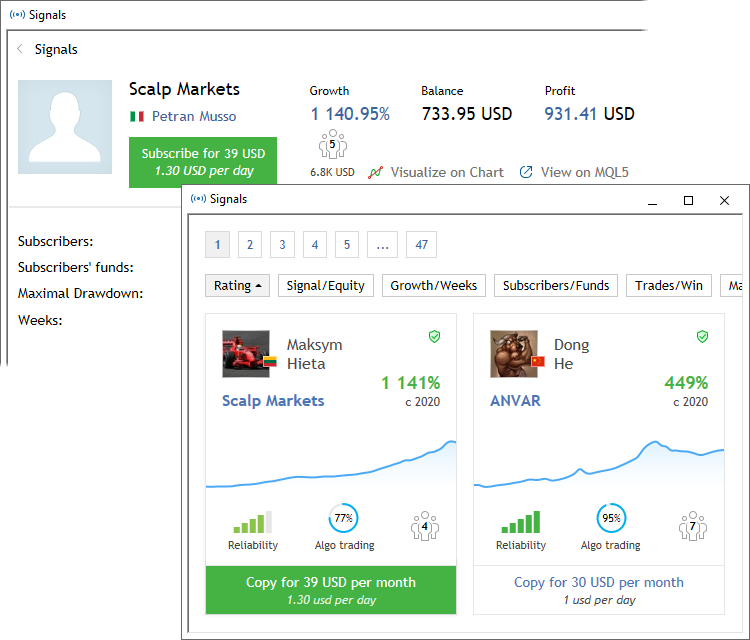Click subscribers icon showing 7 on ANVAR
Screen dimensions: 750x640
(x=693, y=526)
